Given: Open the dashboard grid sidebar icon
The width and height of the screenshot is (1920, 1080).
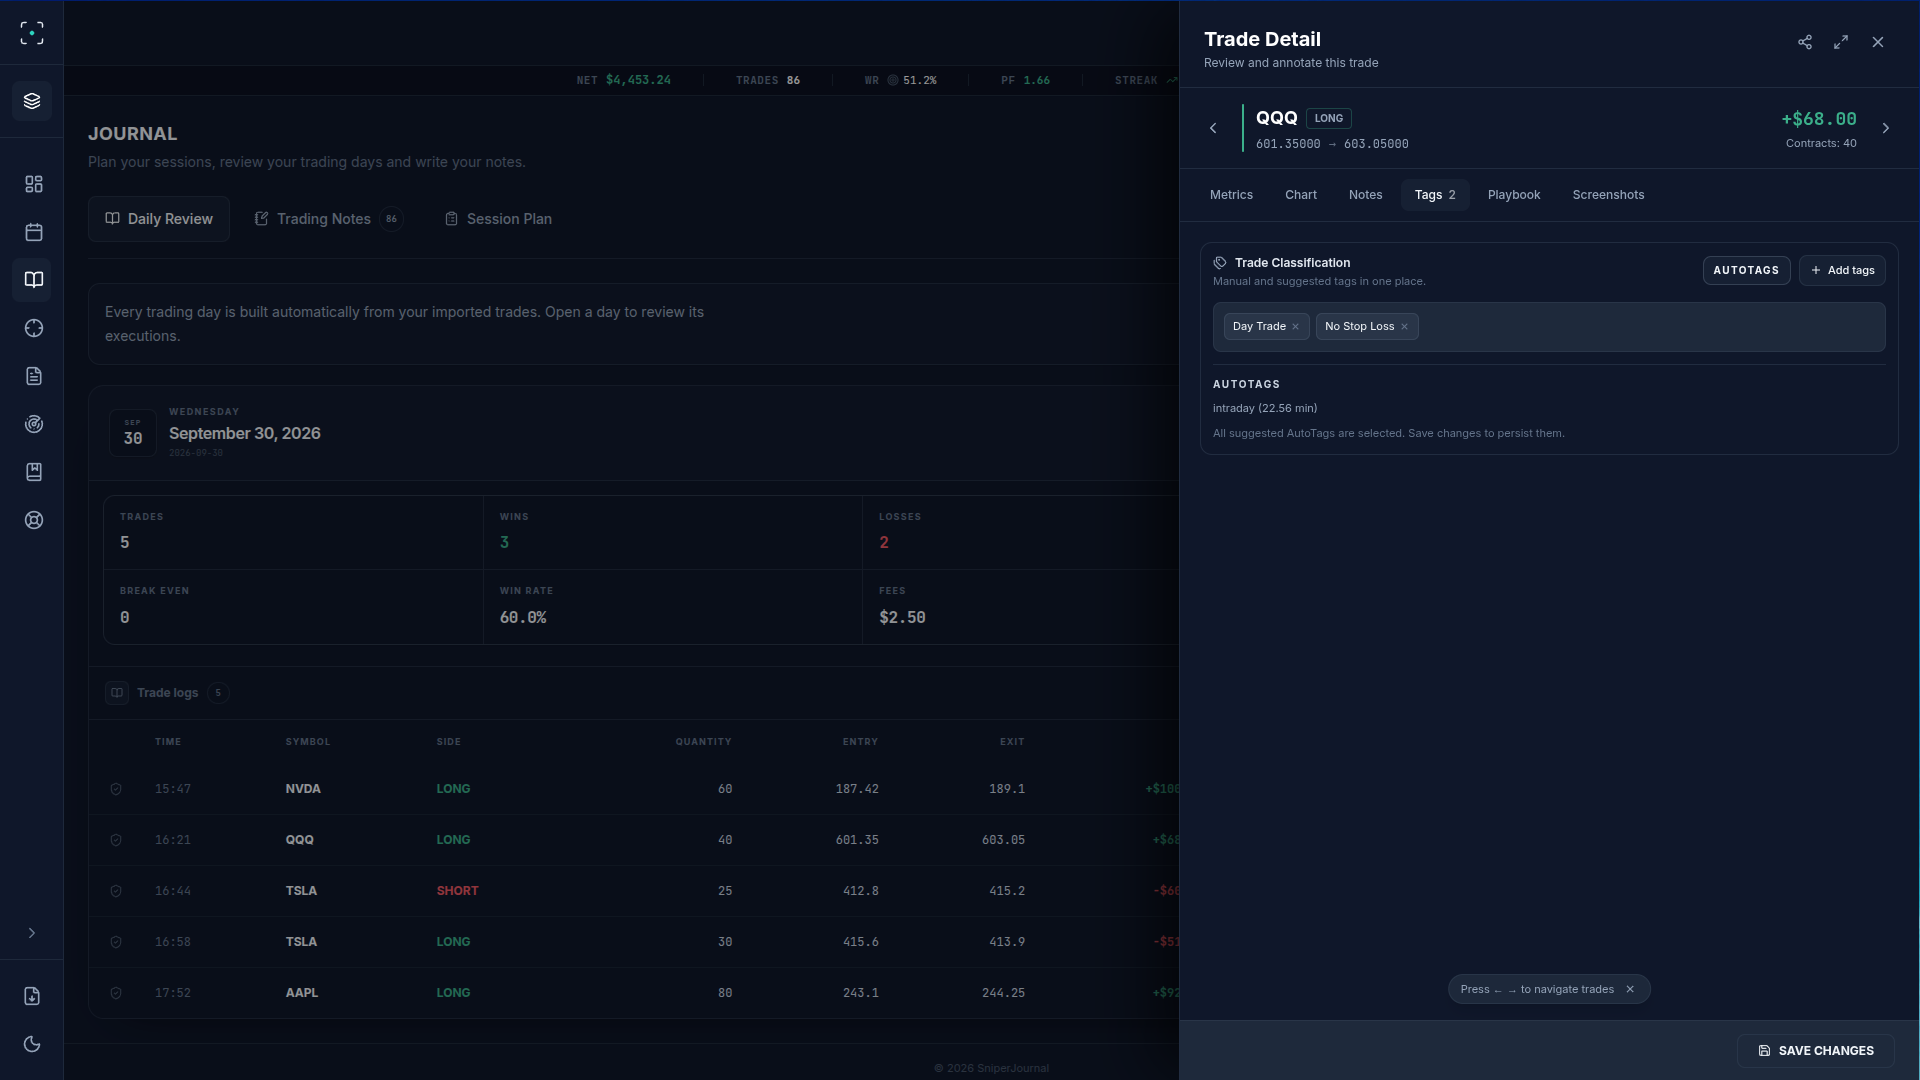Looking at the screenshot, I should click(34, 184).
